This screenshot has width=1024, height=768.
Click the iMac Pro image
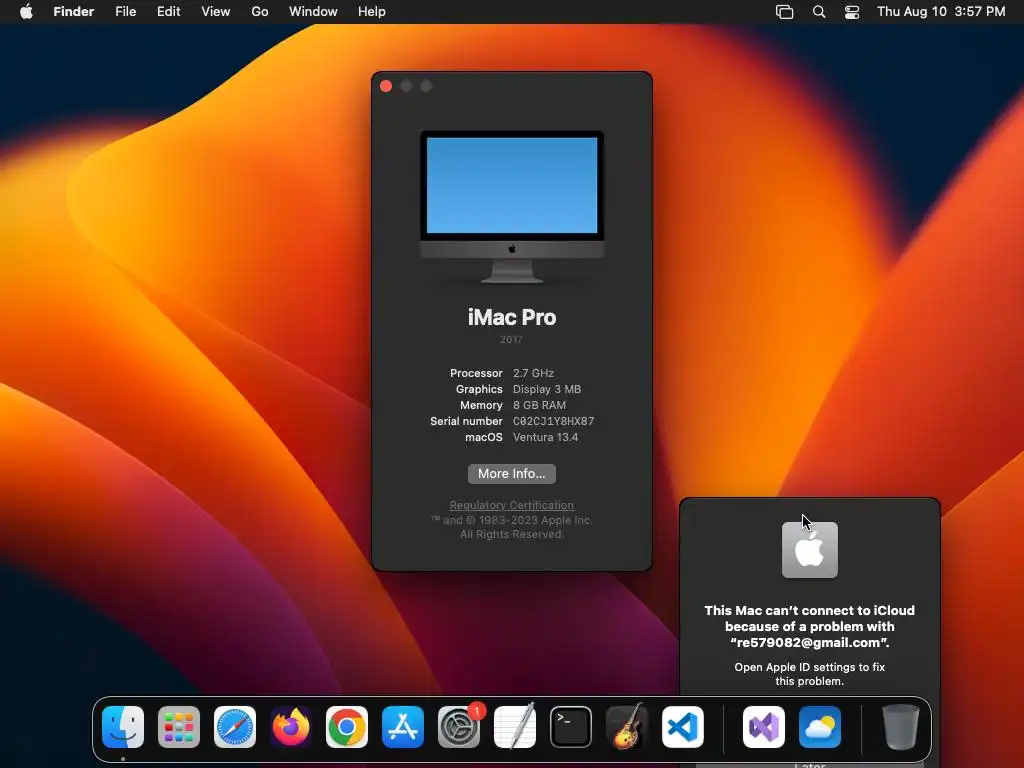[512, 207]
